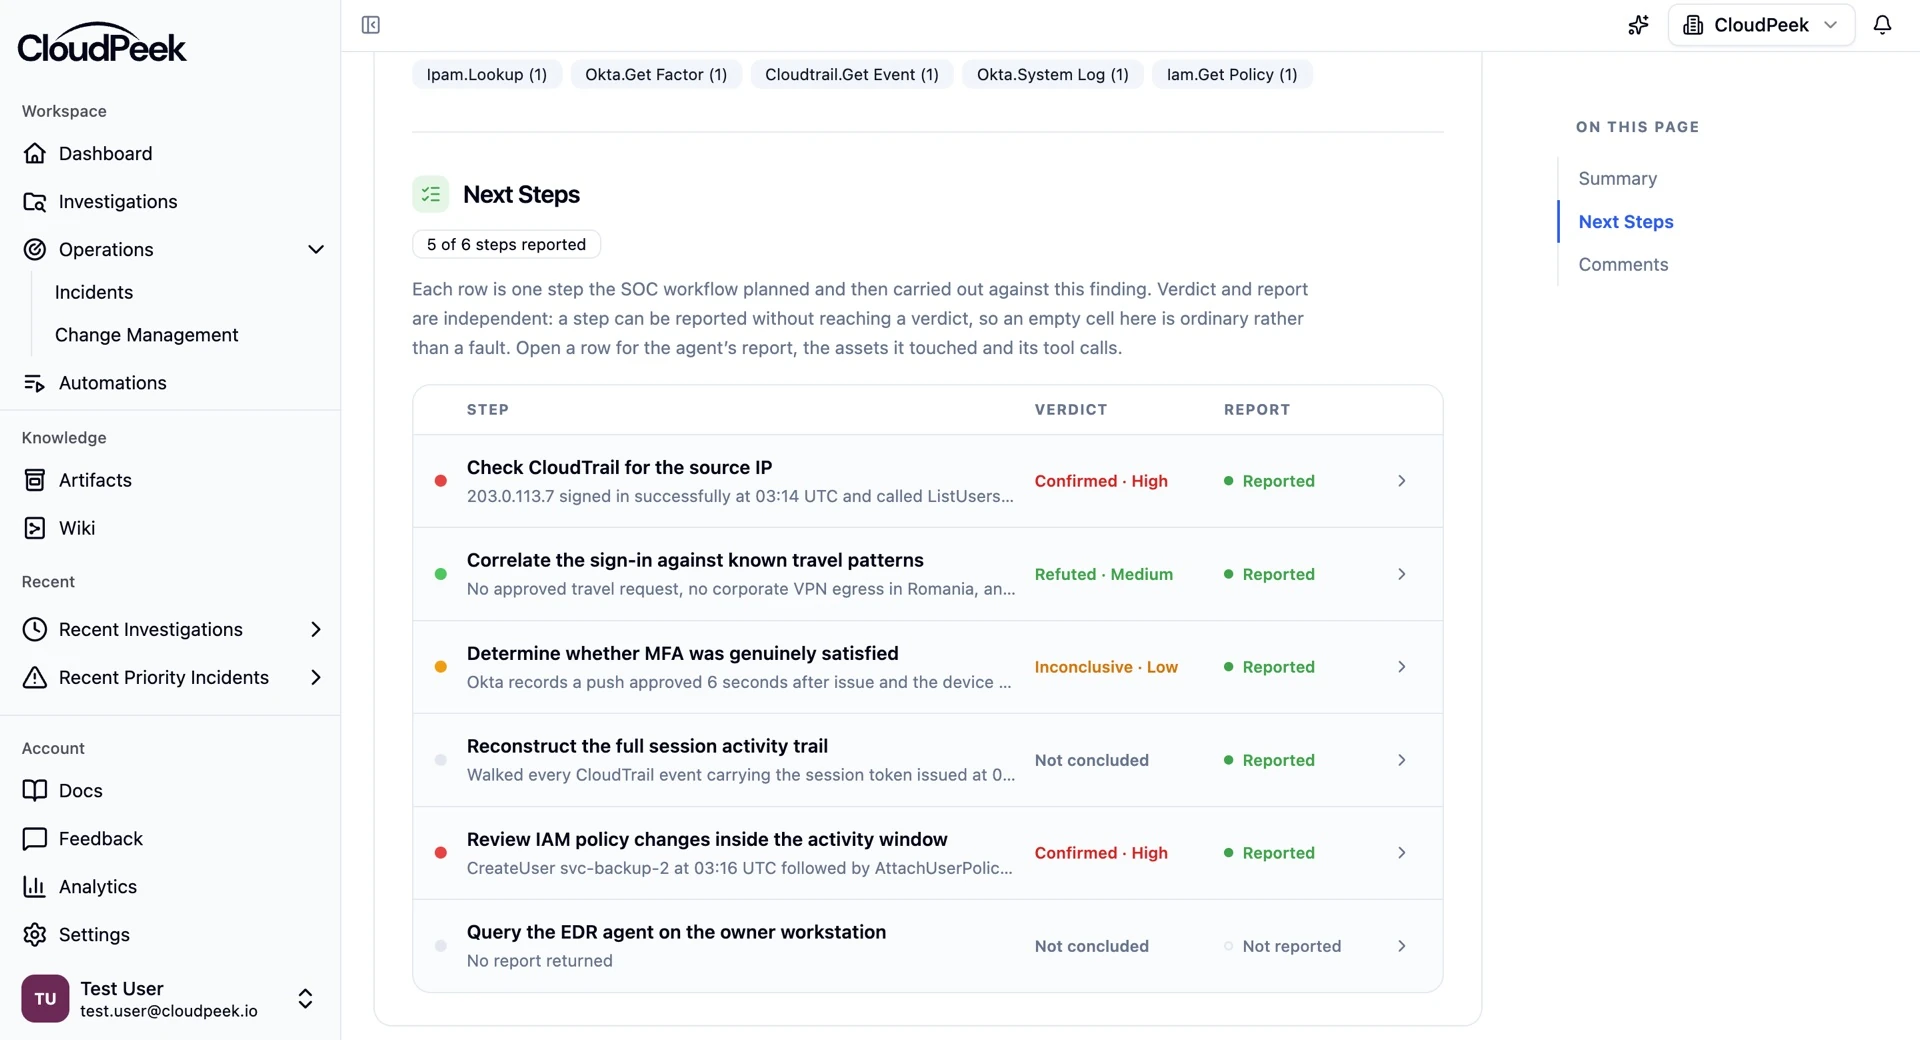This screenshot has width=1920, height=1040.
Task: Click the Settings gear icon
Action: tap(35, 934)
